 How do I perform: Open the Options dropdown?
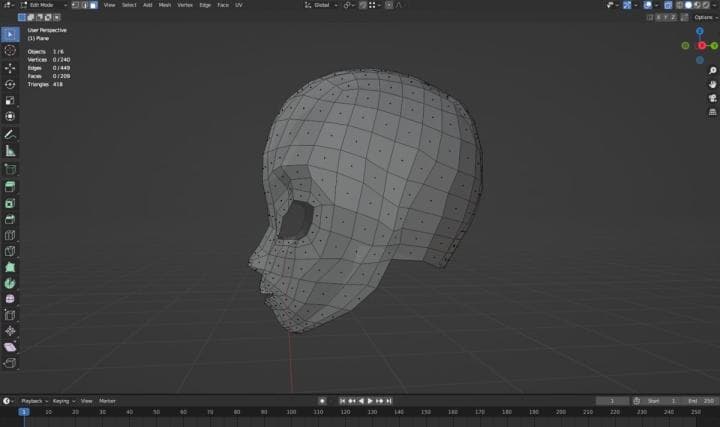tap(705, 17)
